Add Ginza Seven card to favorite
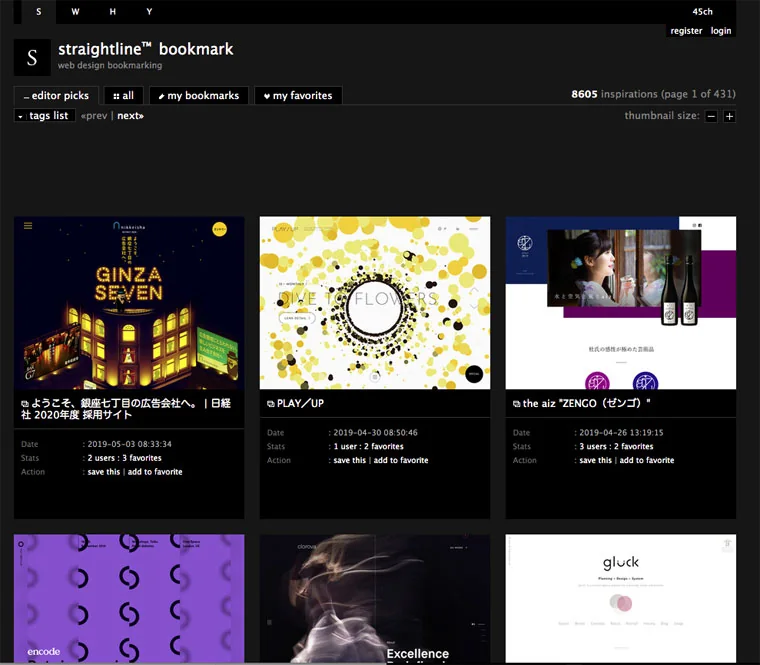The height and width of the screenshot is (665, 760). coord(155,472)
